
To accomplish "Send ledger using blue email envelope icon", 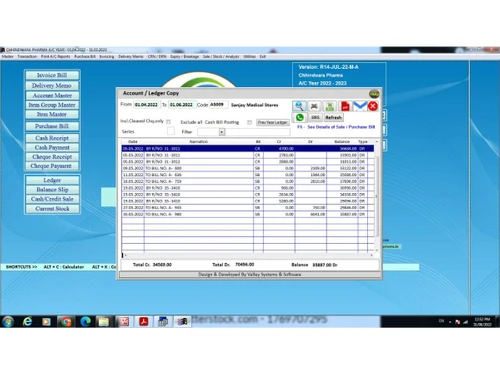I will (360, 106).
